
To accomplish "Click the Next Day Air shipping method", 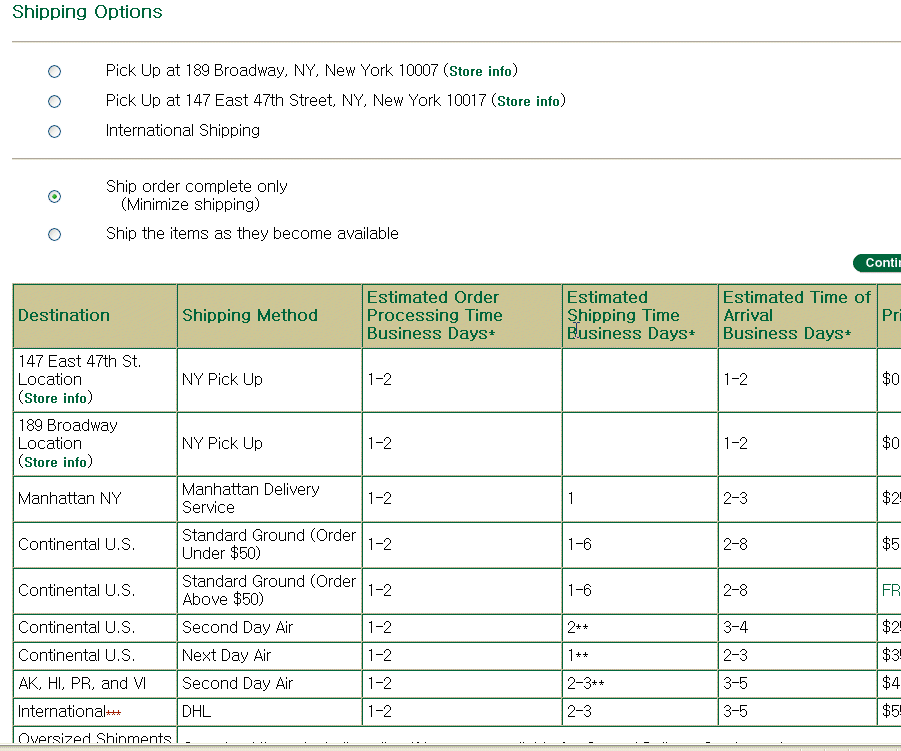I will click(227, 655).
